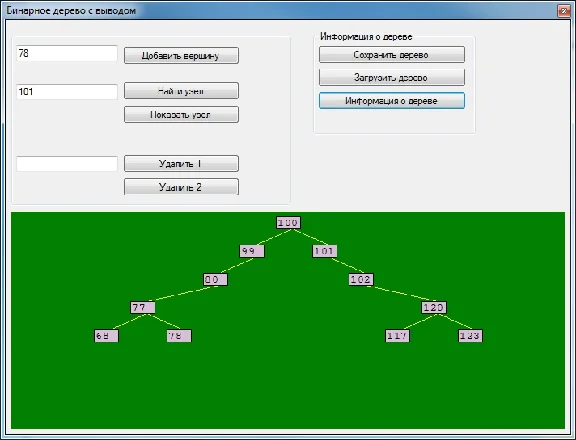Click the 'Показать узел' button
This screenshot has height=440, width=576.
coord(181,115)
